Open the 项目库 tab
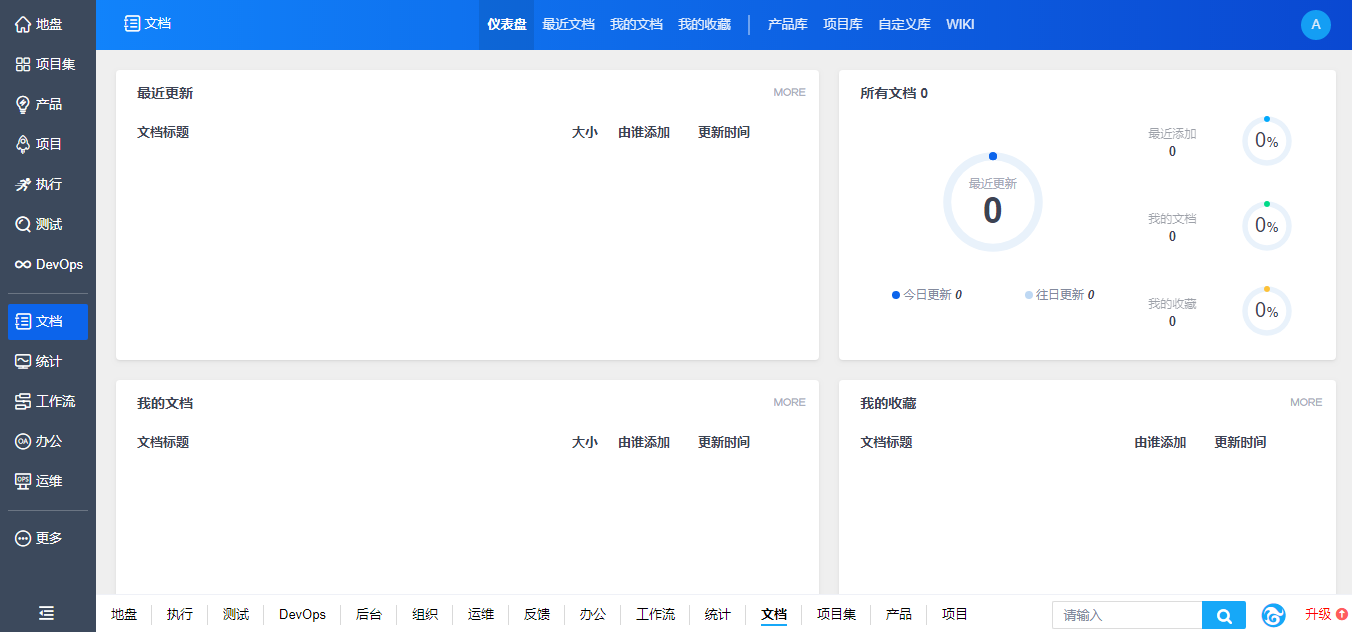 (x=843, y=25)
